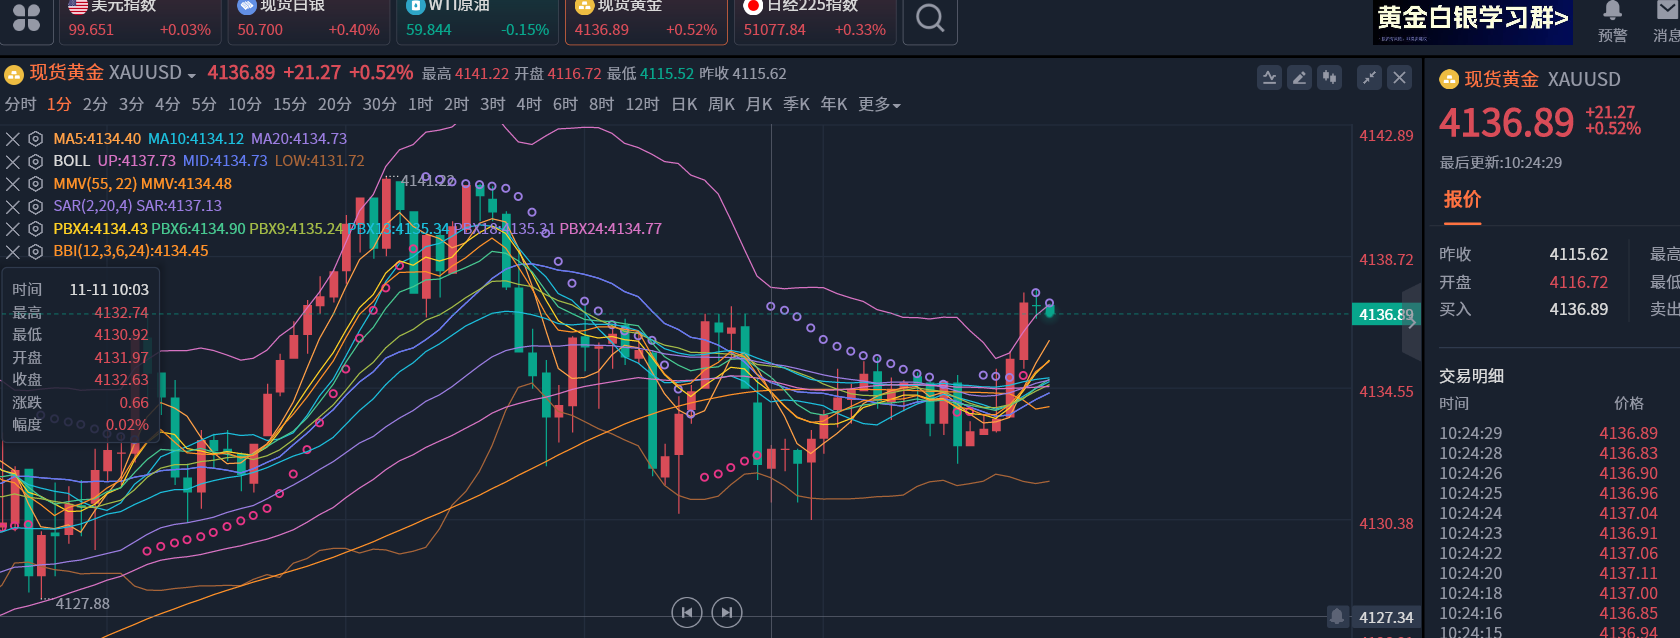This screenshot has width=1680, height=638.
Task: Expand the 更多 timeframe dropdown
Action: 879,105
